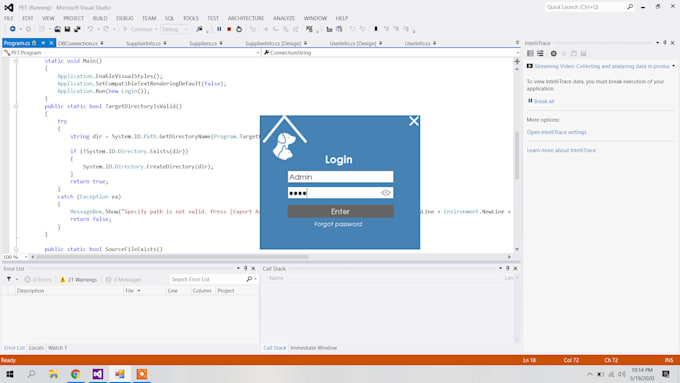680x383 pixels.
Task: Click the Save floppy disk toolbar icon
Action: click(x=67, y=29)
